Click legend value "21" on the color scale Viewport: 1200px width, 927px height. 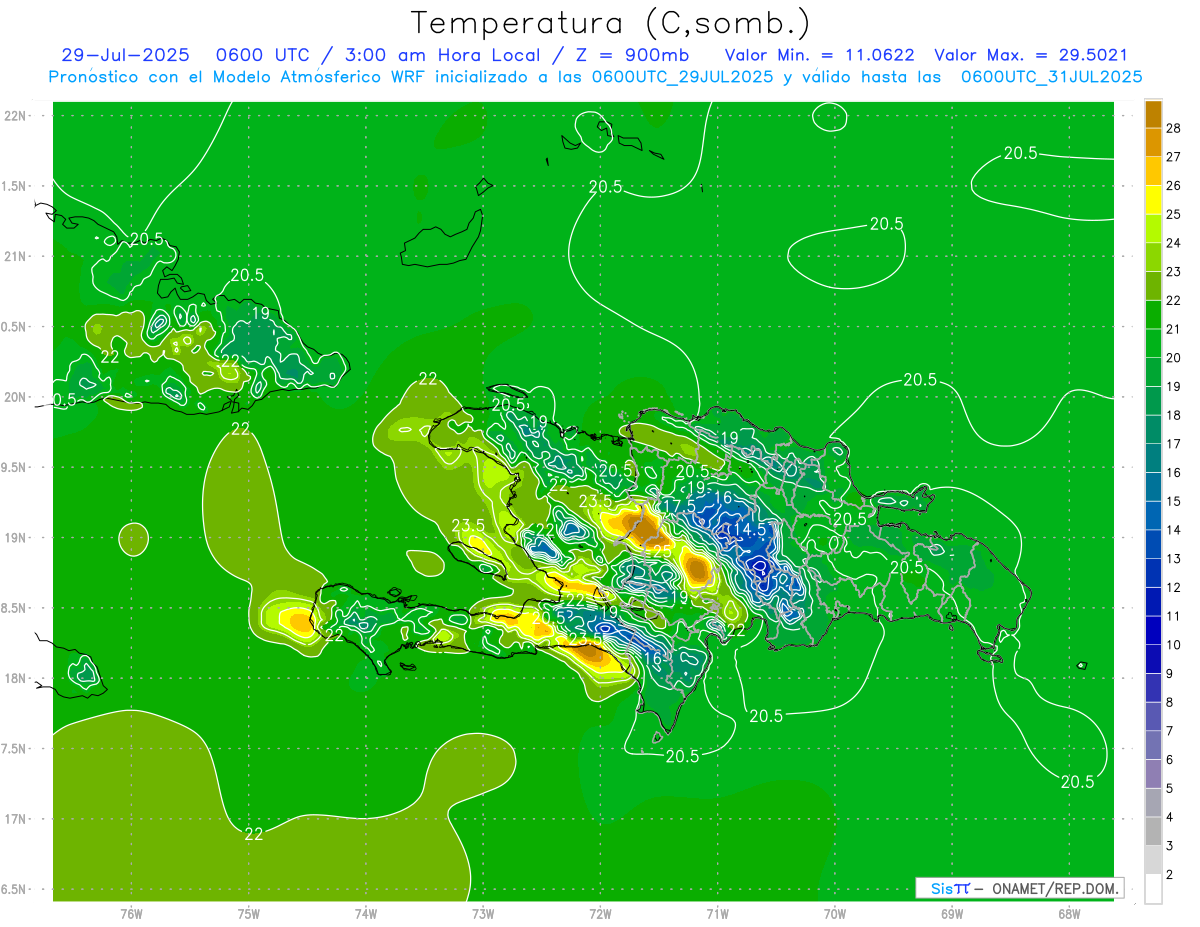pyautogui.click(x=1174, y=328)
